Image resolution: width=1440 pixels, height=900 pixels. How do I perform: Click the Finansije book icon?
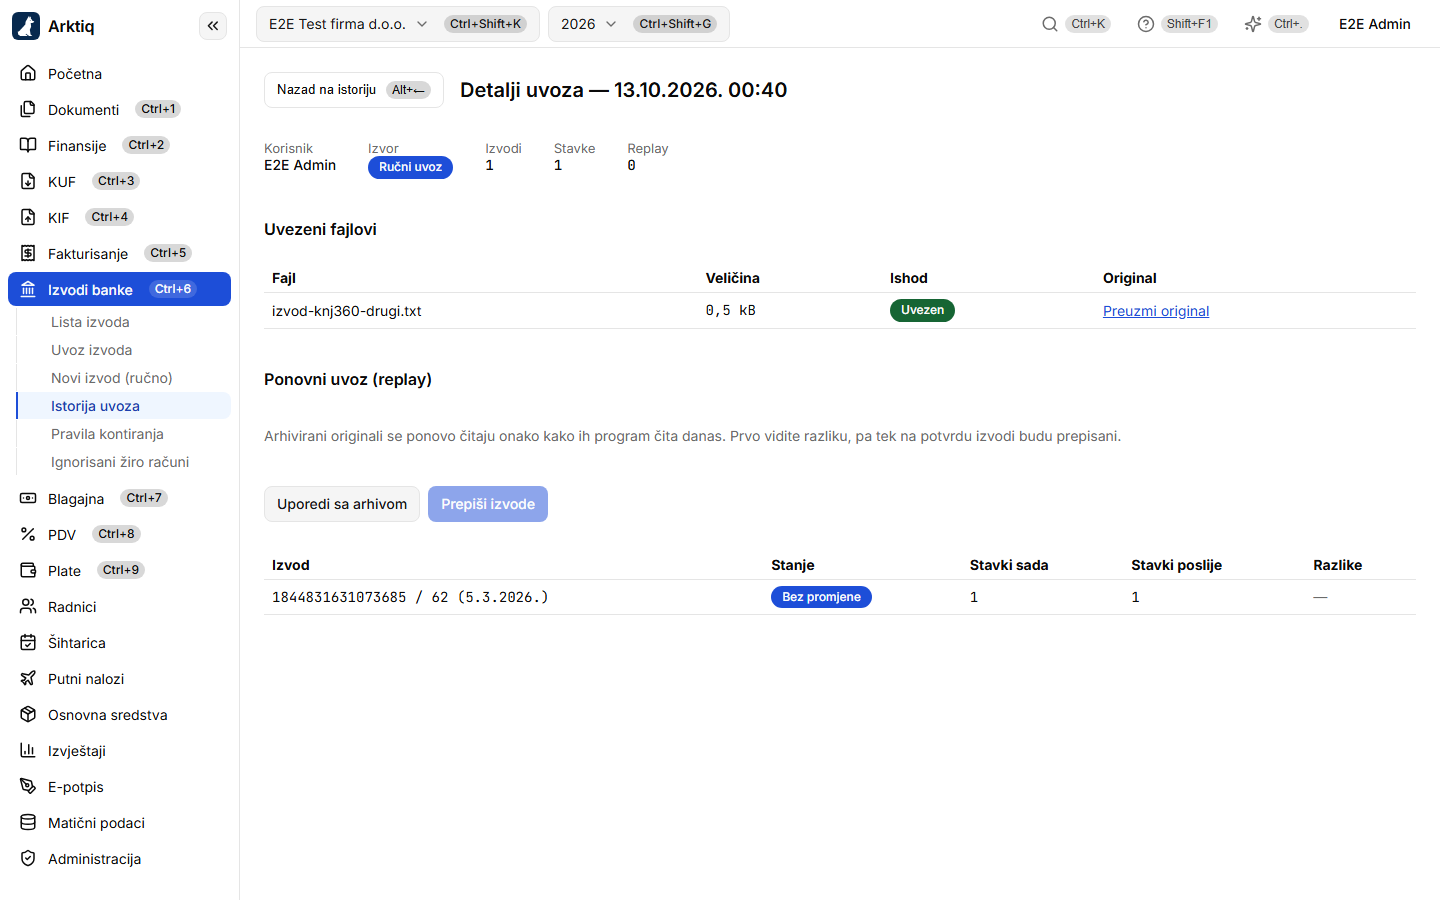(x=28, y=145)
